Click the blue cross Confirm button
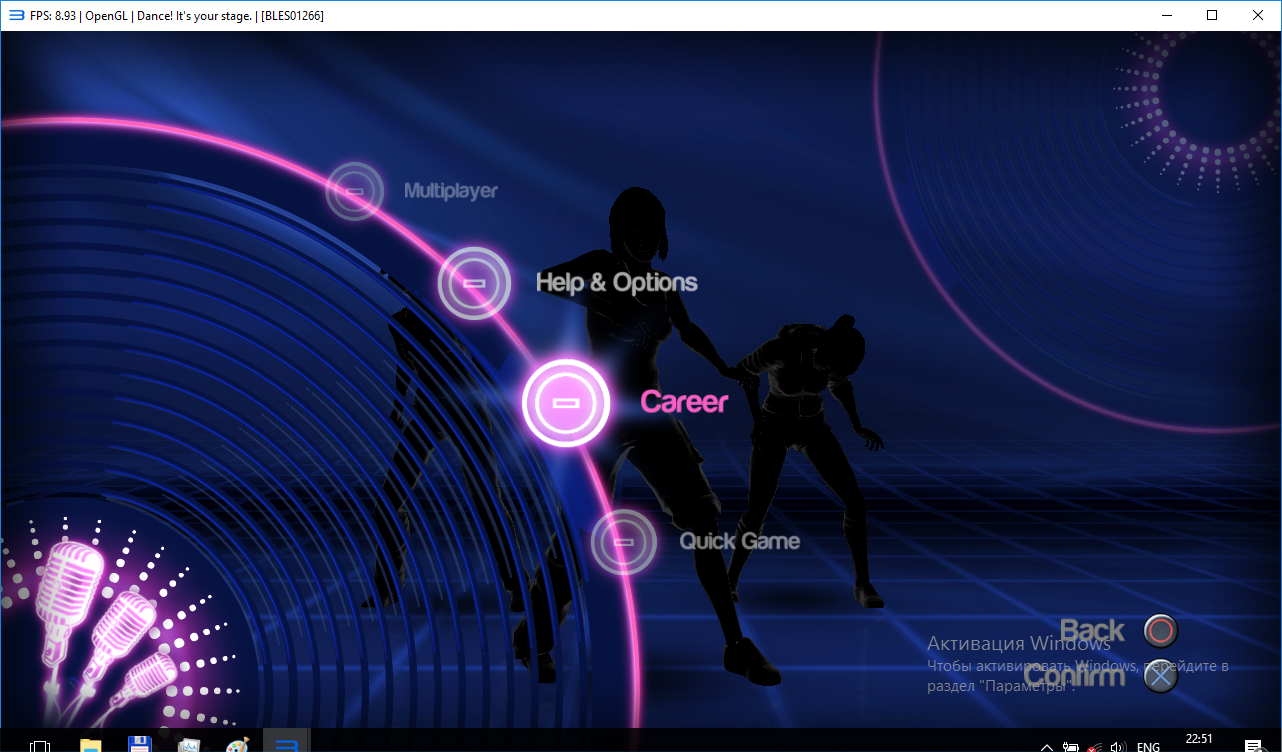1282x752 pixels. tap(1160, 677)
